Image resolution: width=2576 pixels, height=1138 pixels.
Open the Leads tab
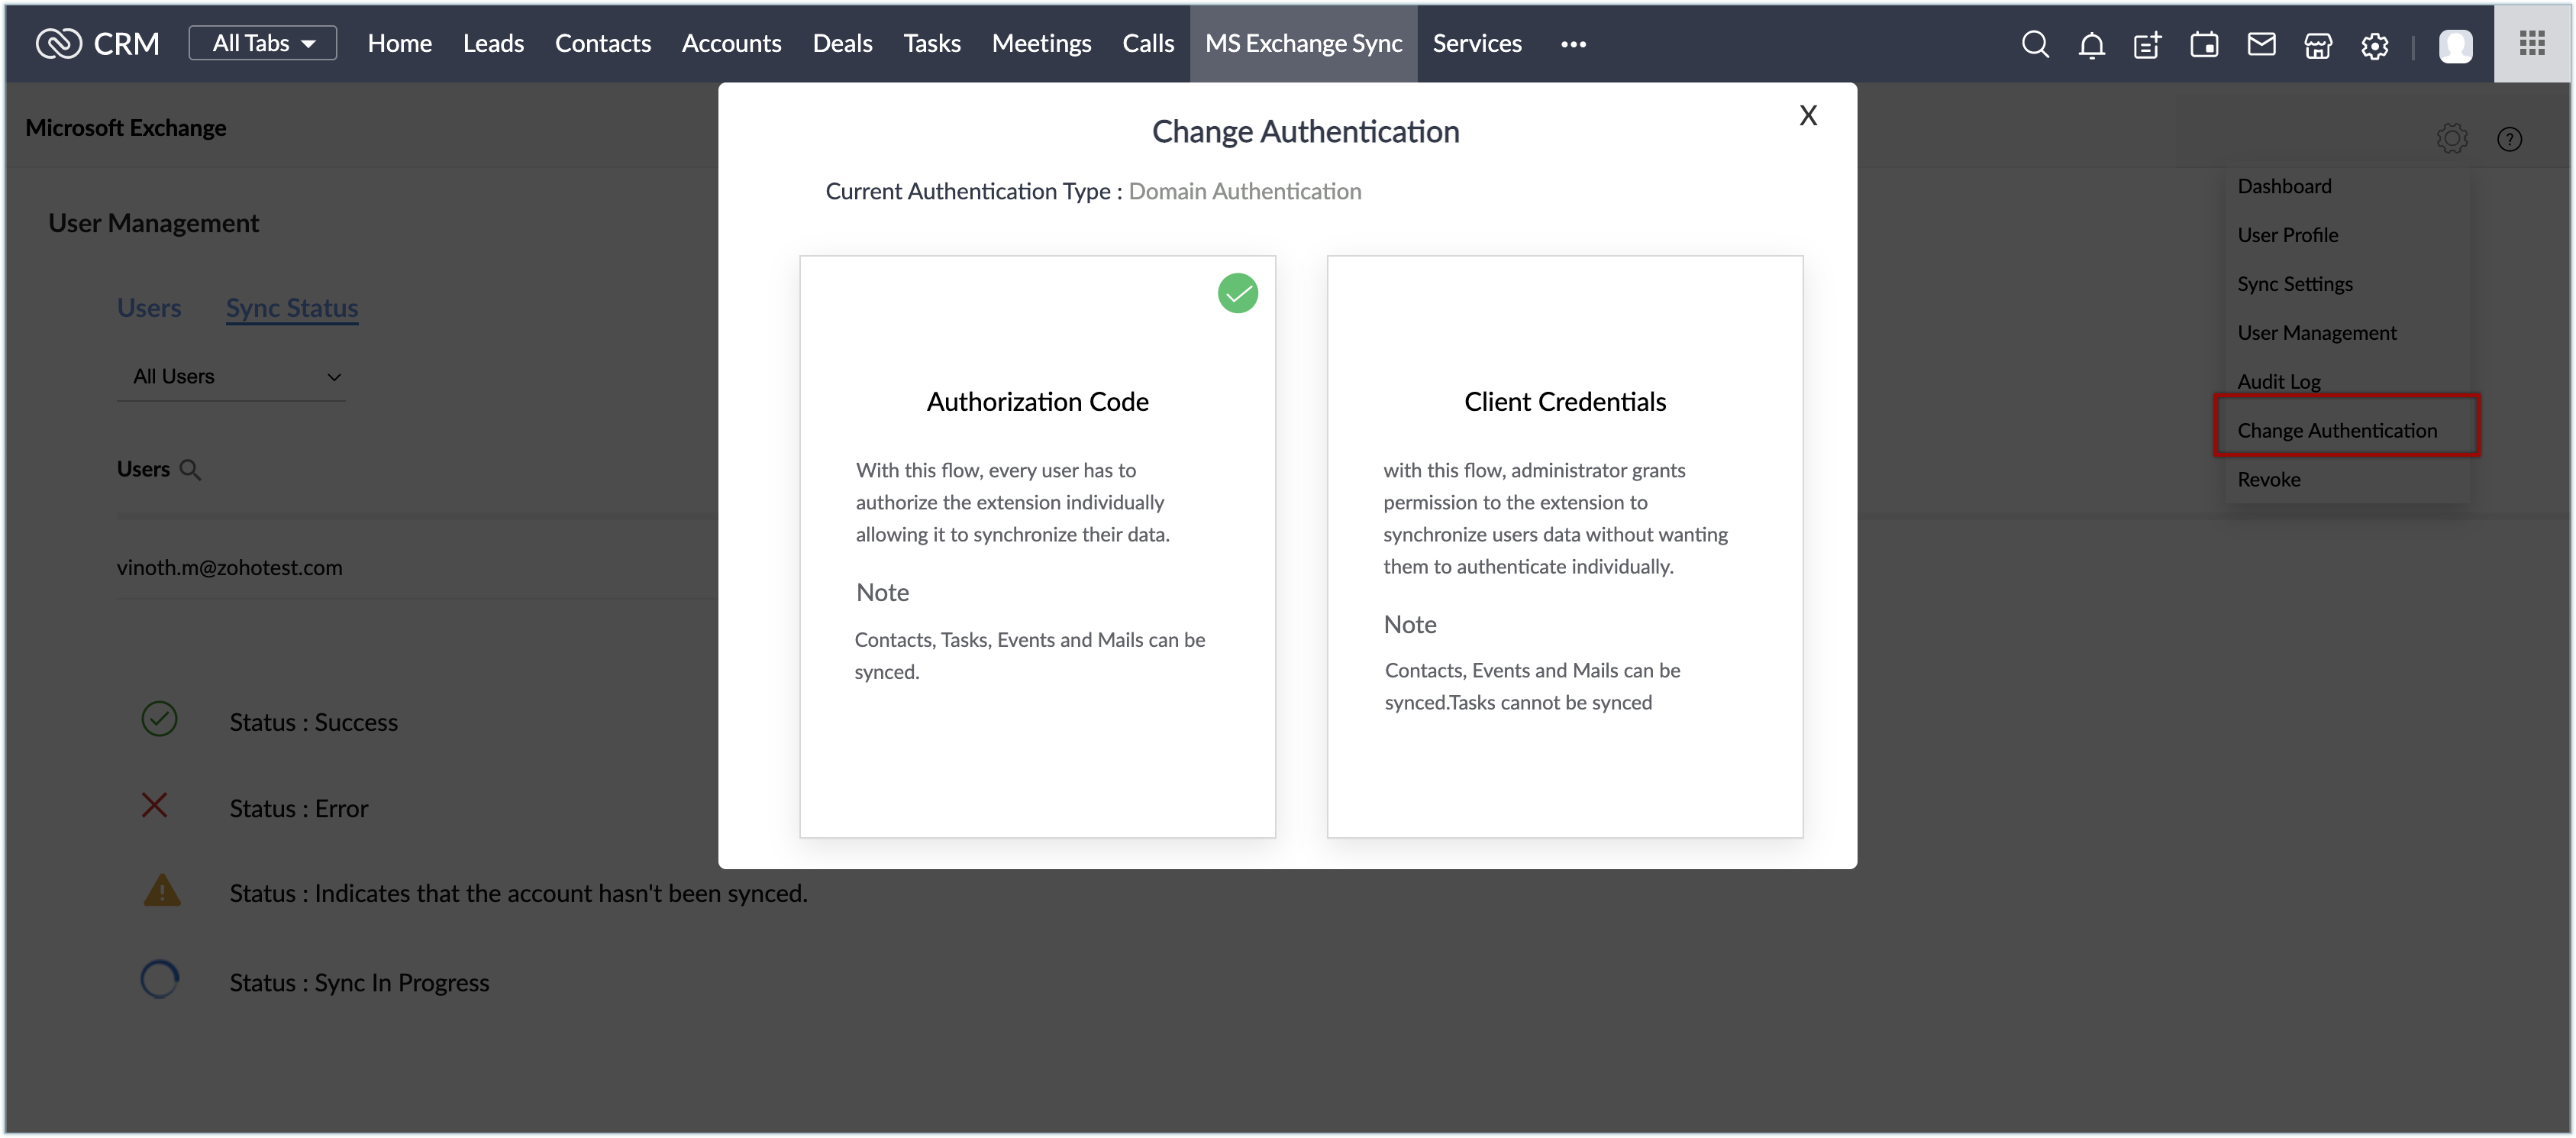pyautogui.click(x=493, y=43)
